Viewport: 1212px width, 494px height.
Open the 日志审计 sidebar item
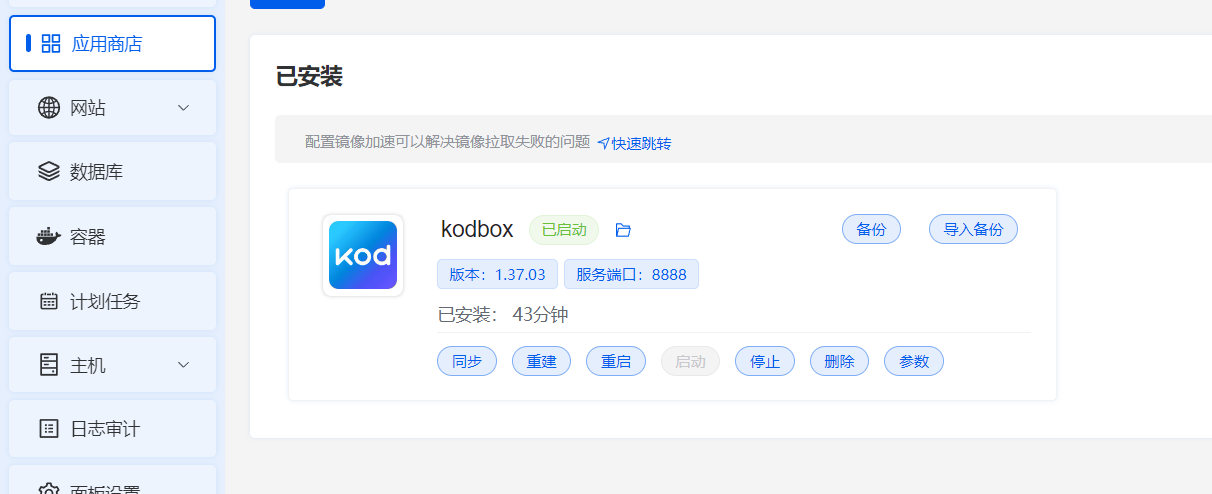tap(112, 429)
